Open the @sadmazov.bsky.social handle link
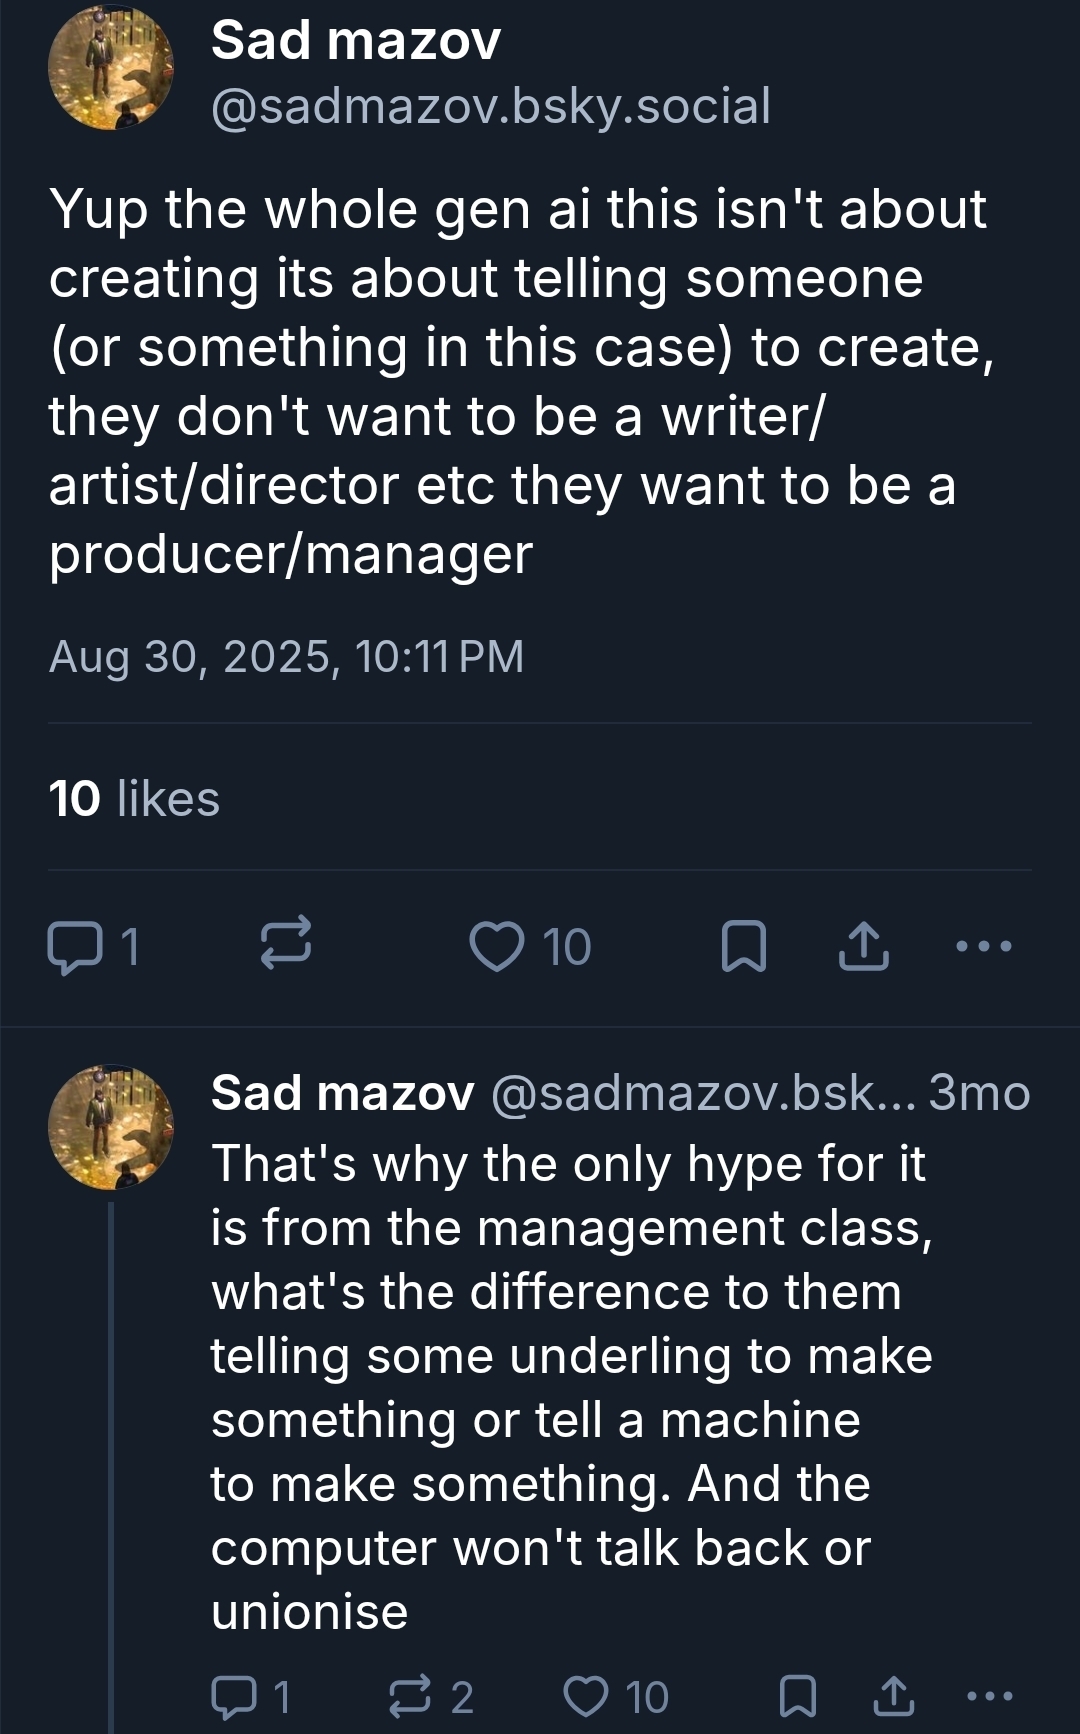This screenshot has width=1080, height=1734. [490, 106]
